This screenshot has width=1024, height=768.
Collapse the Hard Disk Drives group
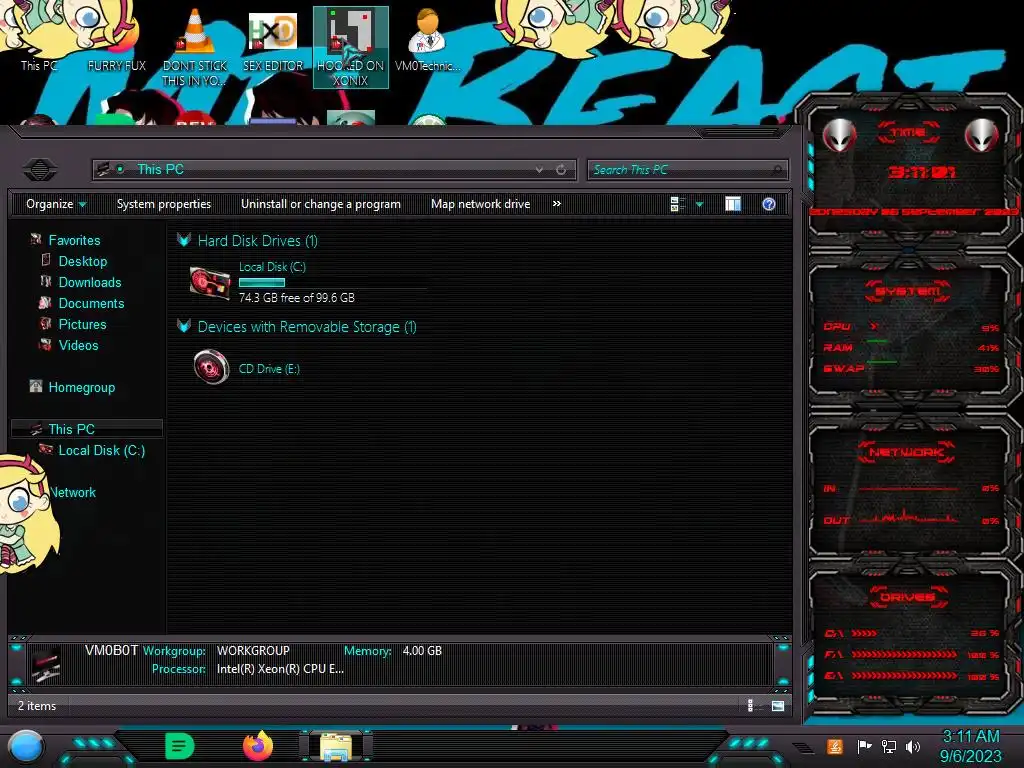184,240
